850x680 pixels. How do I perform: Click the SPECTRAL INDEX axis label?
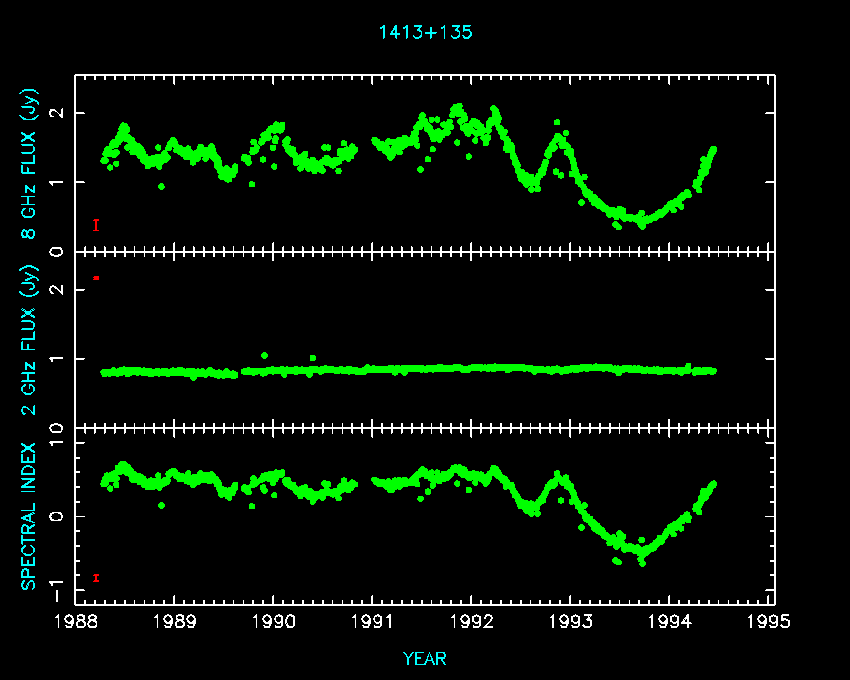(x=31, y=516)
